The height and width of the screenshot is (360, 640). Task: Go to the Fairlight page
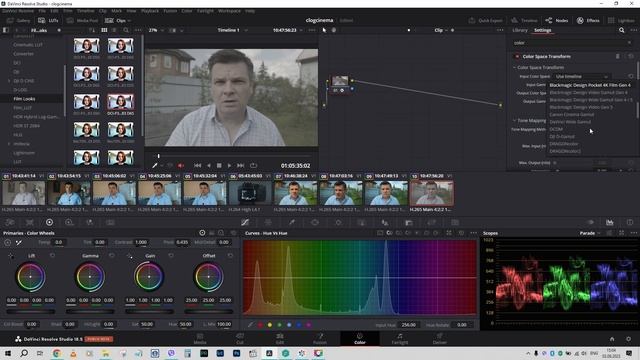(x=400, y=339)
